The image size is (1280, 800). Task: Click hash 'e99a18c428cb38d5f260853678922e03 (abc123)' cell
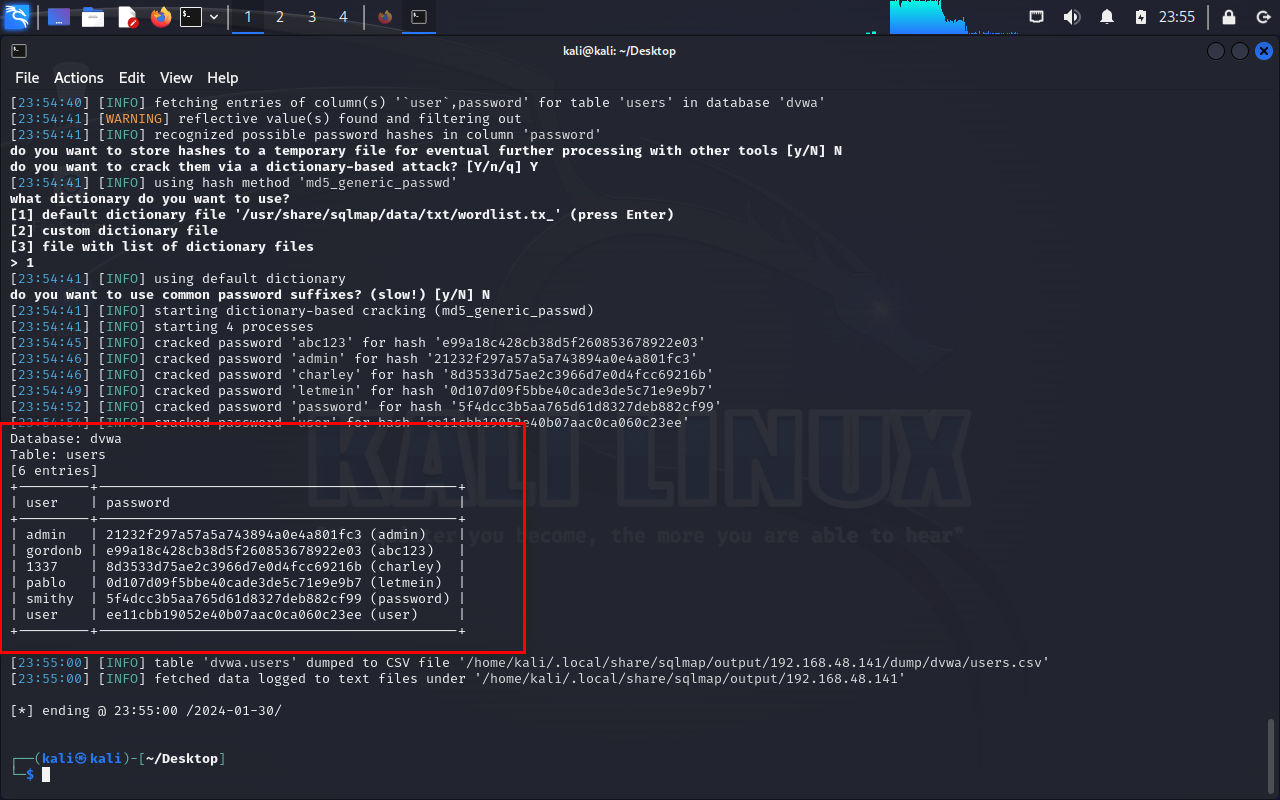[x=270, y=551]
